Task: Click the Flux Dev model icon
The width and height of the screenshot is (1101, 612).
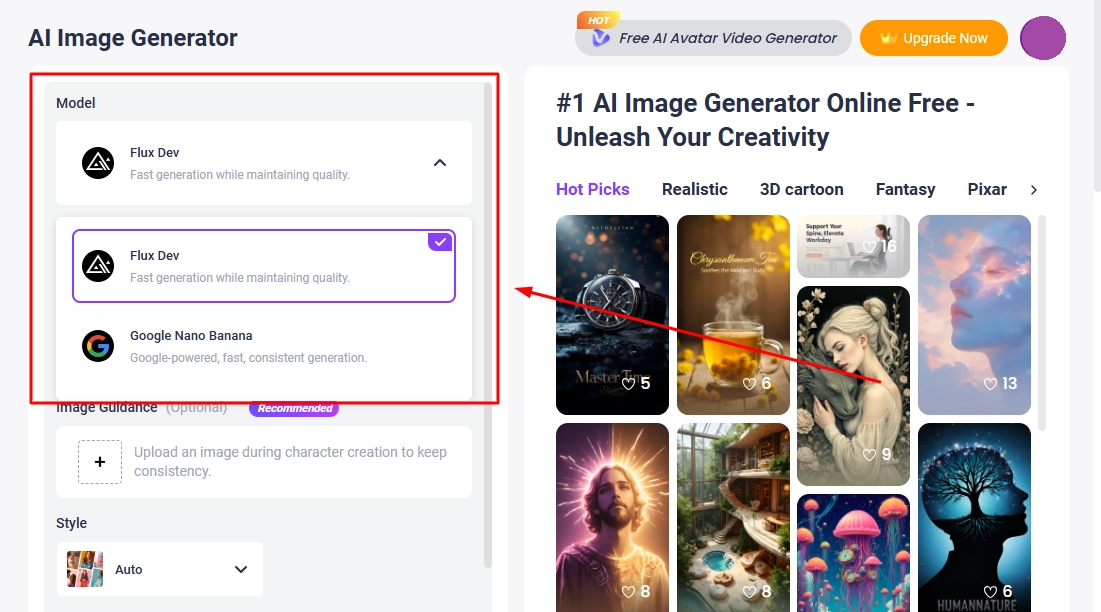Action: tap(98, 161)
